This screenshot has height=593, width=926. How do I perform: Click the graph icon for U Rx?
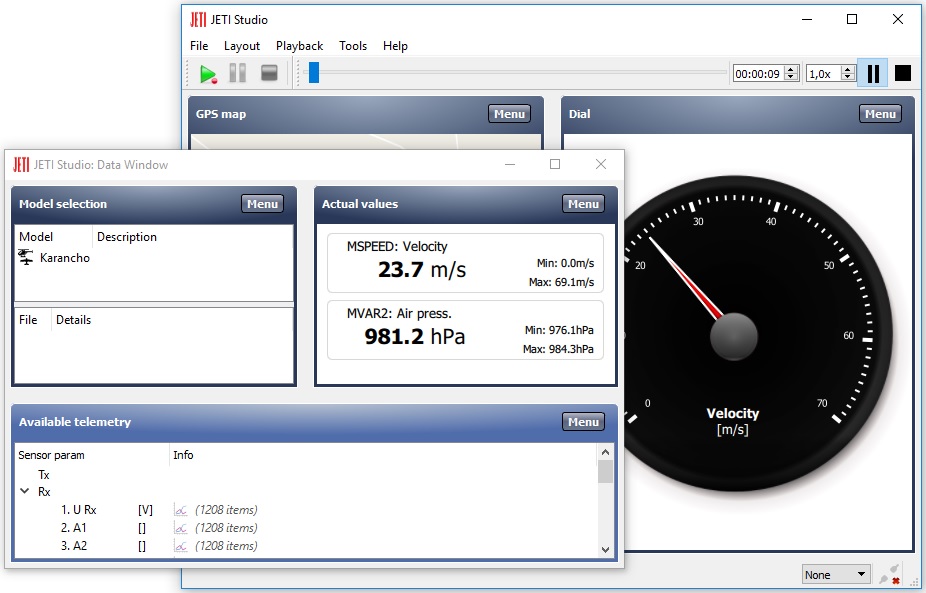click(181, 510)
